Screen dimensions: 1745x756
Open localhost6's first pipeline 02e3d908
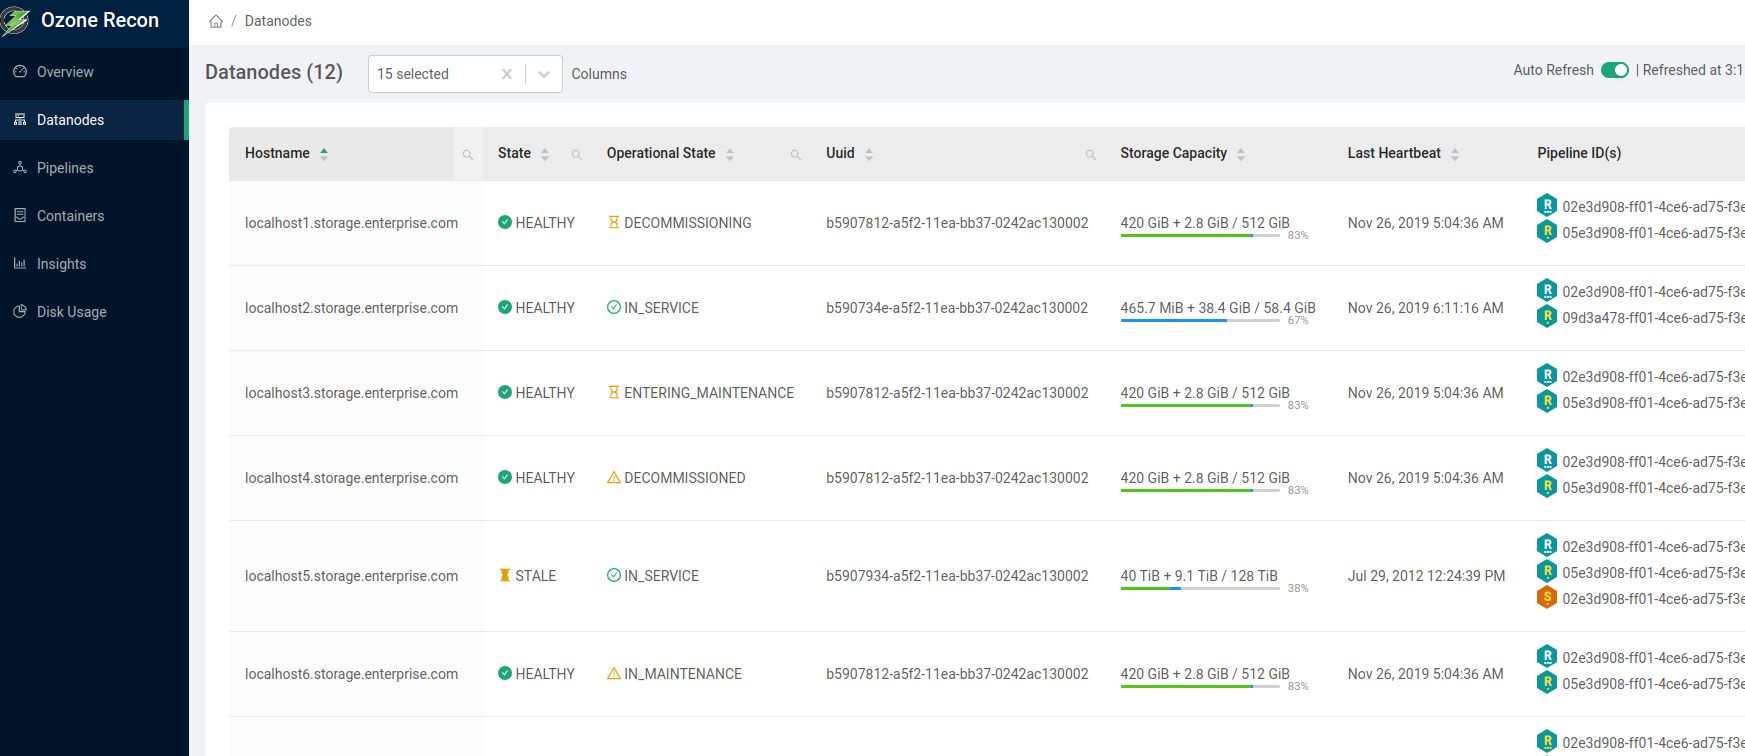pyautogui.click(x=1653, y=658)
